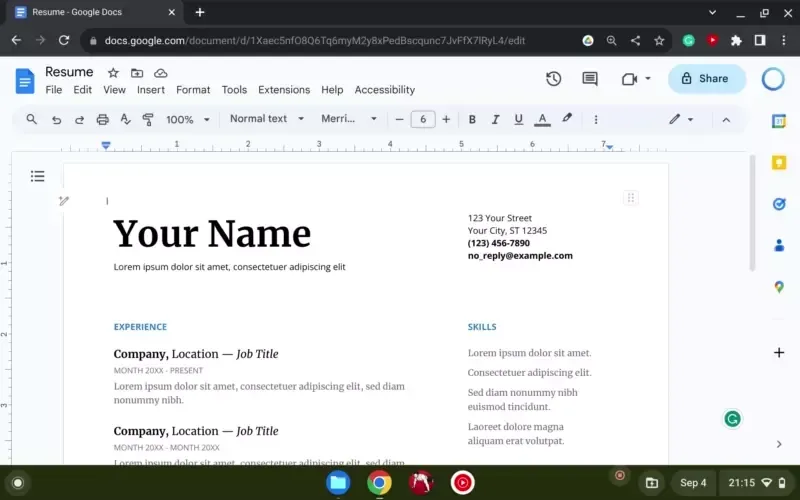800x500 pixels.
Task: Toggle italic formatting
Action: click(495, 119)
